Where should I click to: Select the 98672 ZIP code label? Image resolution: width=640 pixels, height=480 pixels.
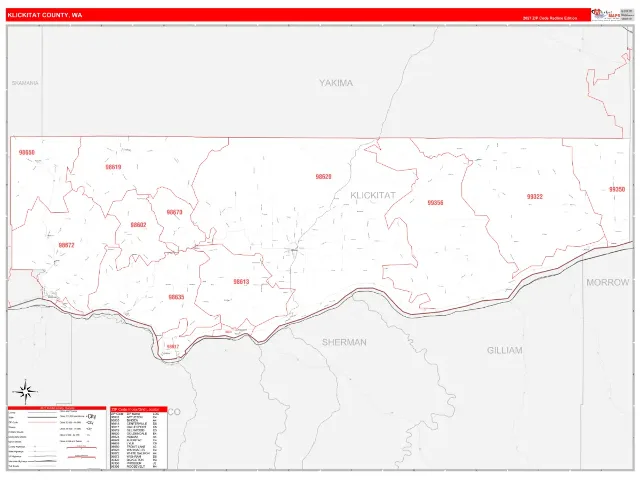(66, 245)
